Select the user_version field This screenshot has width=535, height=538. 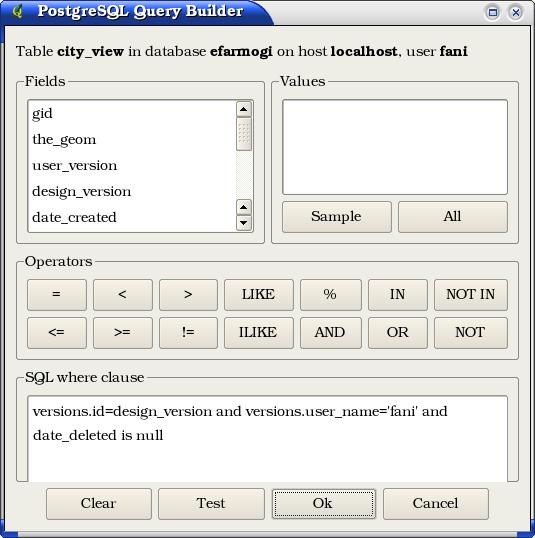coord(132,165)
